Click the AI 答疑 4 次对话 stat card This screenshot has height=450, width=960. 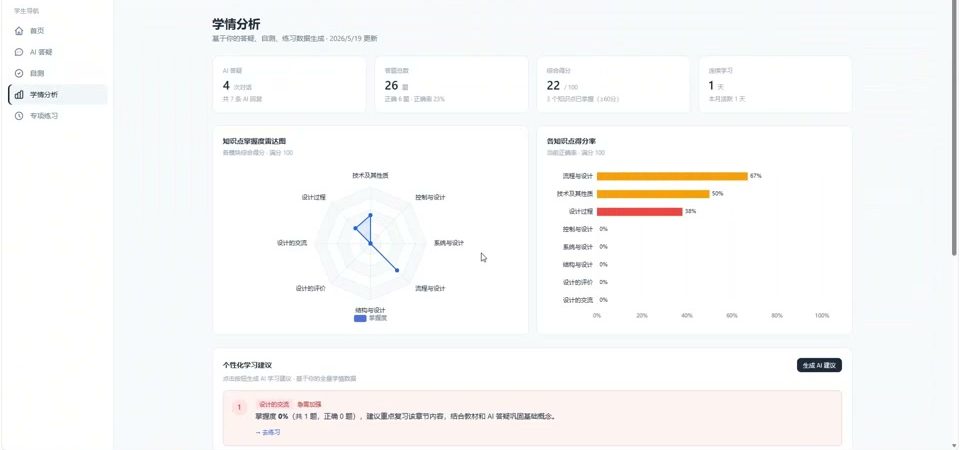[x=289, y=84]
